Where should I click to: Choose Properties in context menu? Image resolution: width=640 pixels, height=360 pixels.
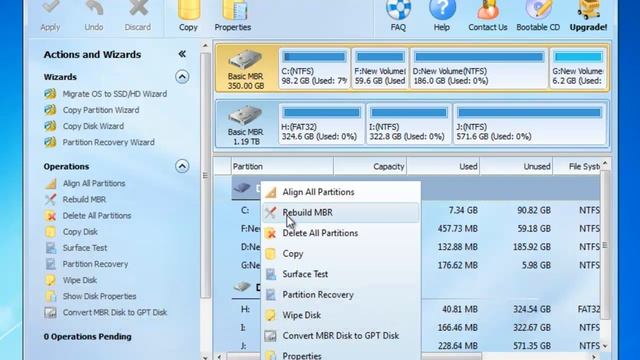[x=341, y=354]
